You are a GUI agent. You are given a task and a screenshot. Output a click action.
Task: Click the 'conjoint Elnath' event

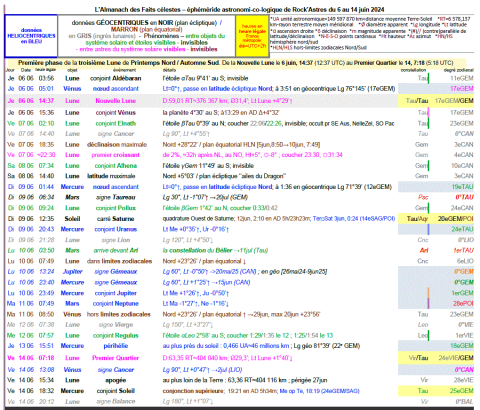116,123
